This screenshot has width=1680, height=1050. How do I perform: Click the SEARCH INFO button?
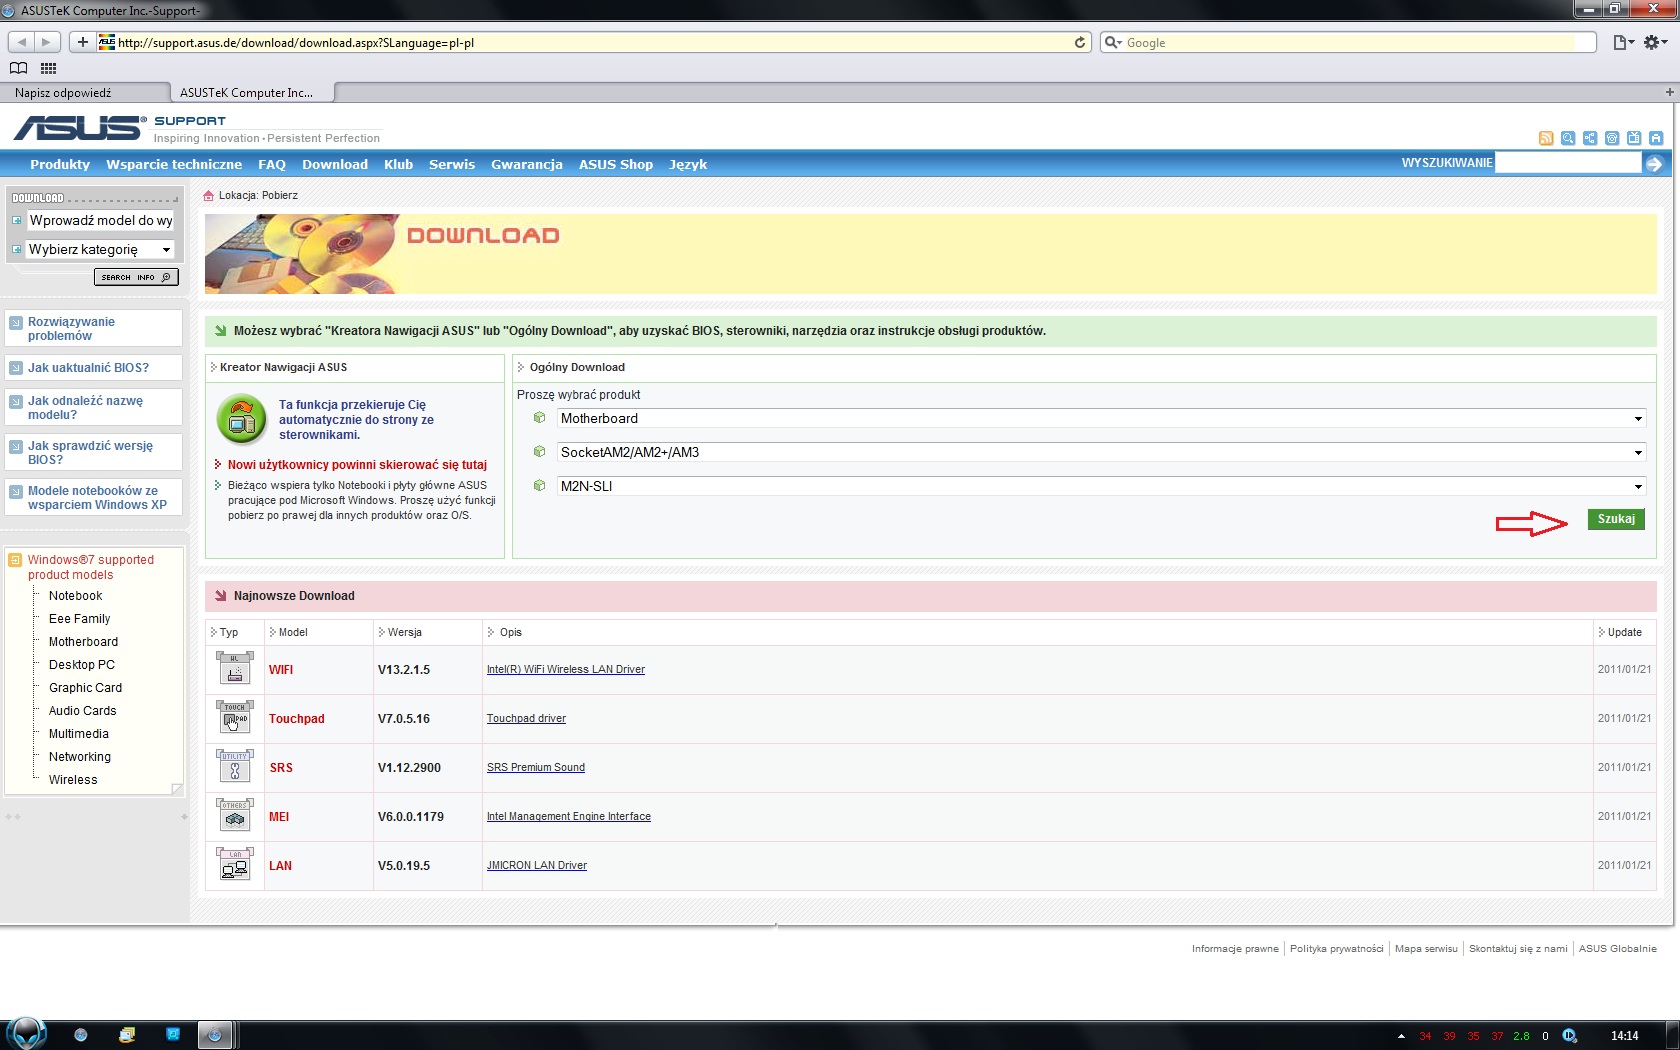136,277
